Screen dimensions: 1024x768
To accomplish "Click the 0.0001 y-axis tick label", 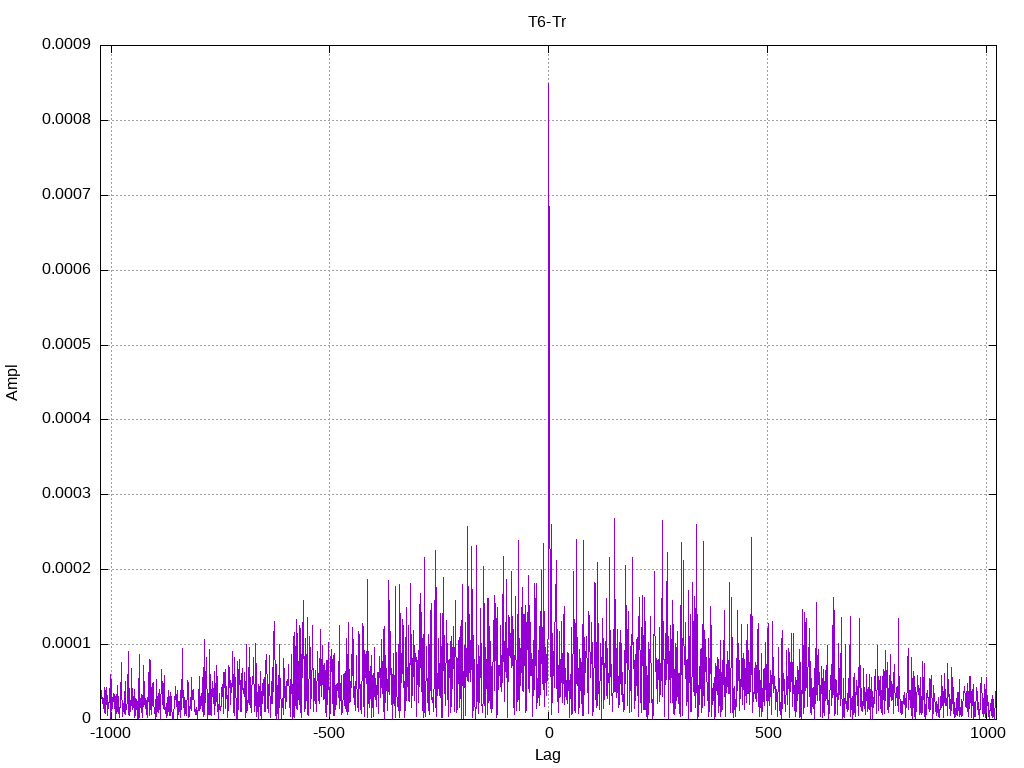I will [x=66, y=644].
